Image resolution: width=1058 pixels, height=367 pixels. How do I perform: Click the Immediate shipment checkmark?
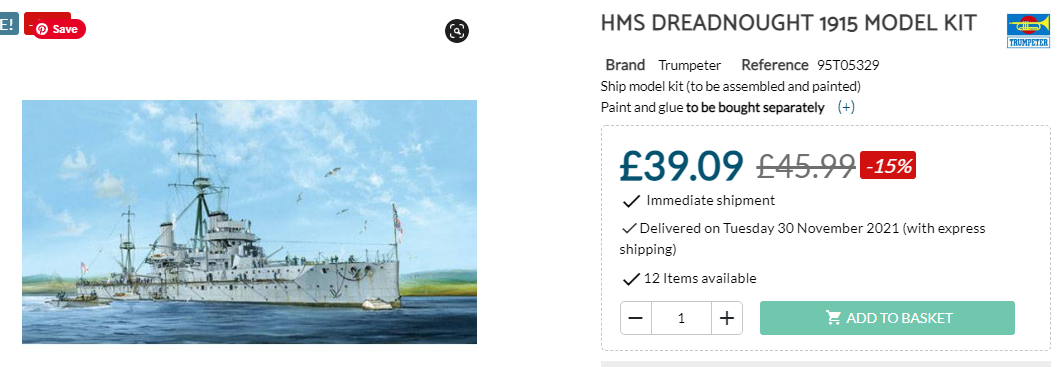point(631,201)
